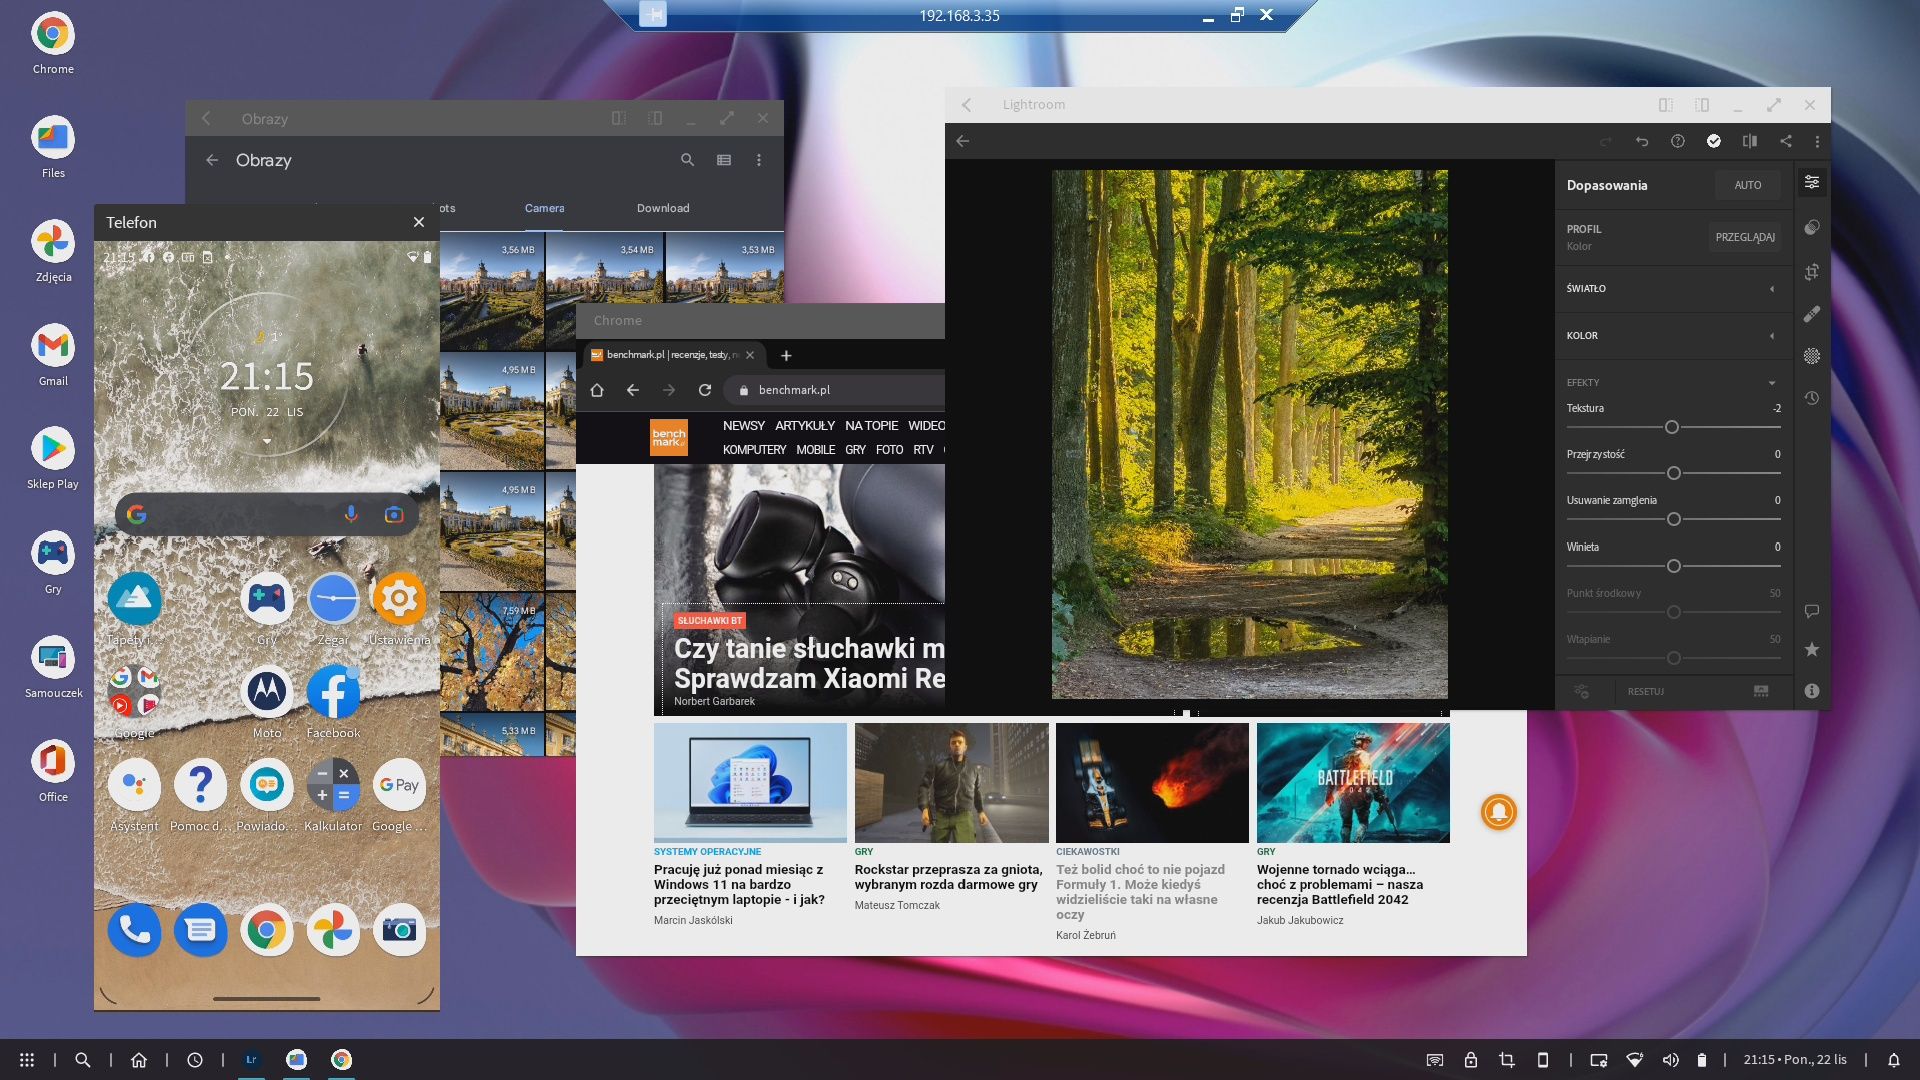The width and height of the screenshot is (1920, 1080).
Task: Open the ARTYKUŁY menu on benchmark.pl
Action: click(805, 426)
